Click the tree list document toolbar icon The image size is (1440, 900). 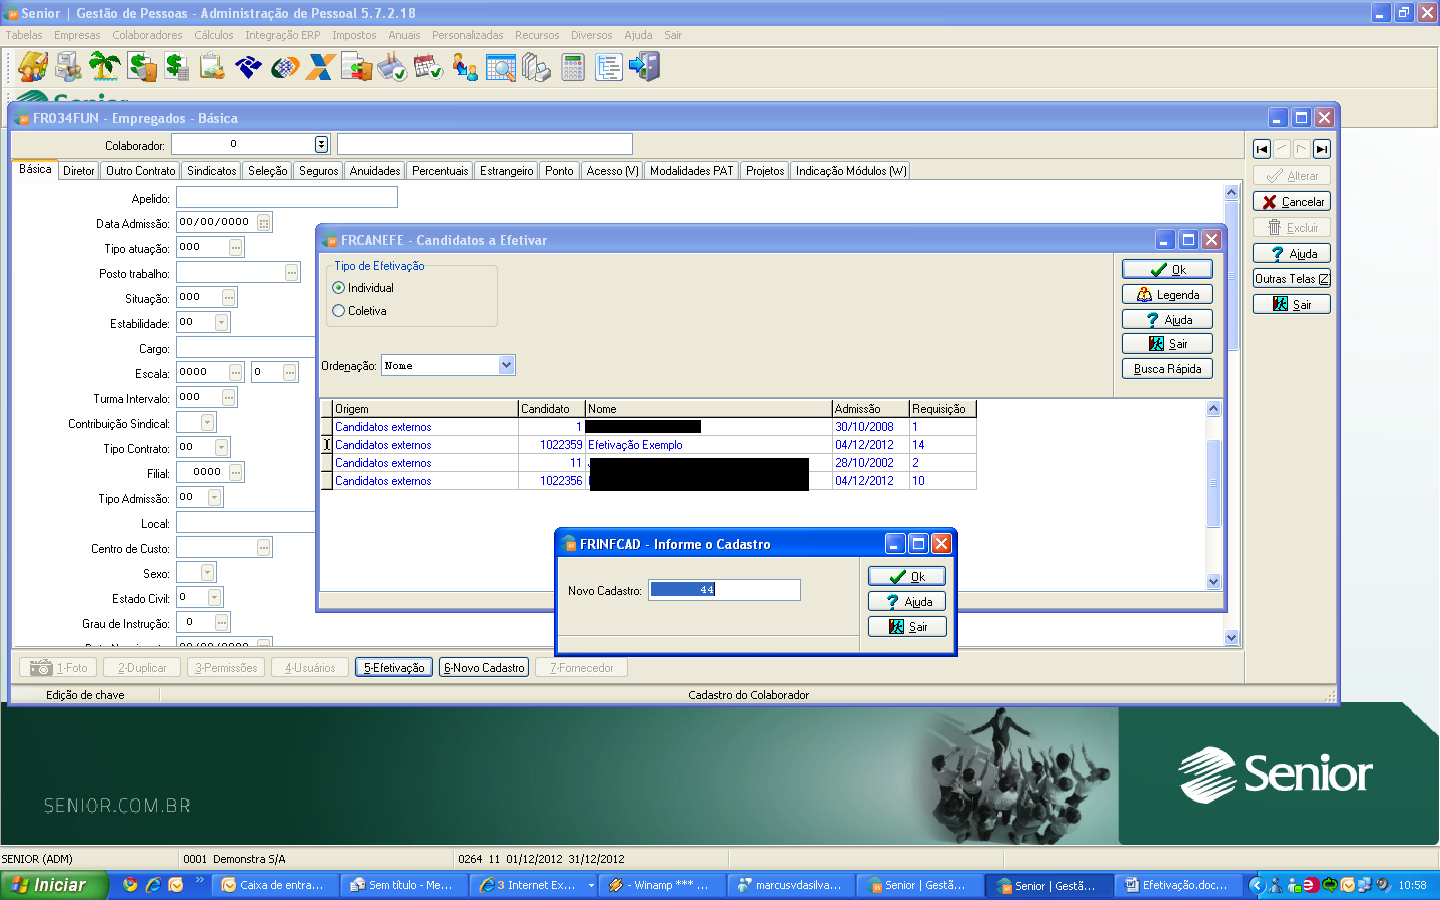pyautogui.click(x=609, y=67)
